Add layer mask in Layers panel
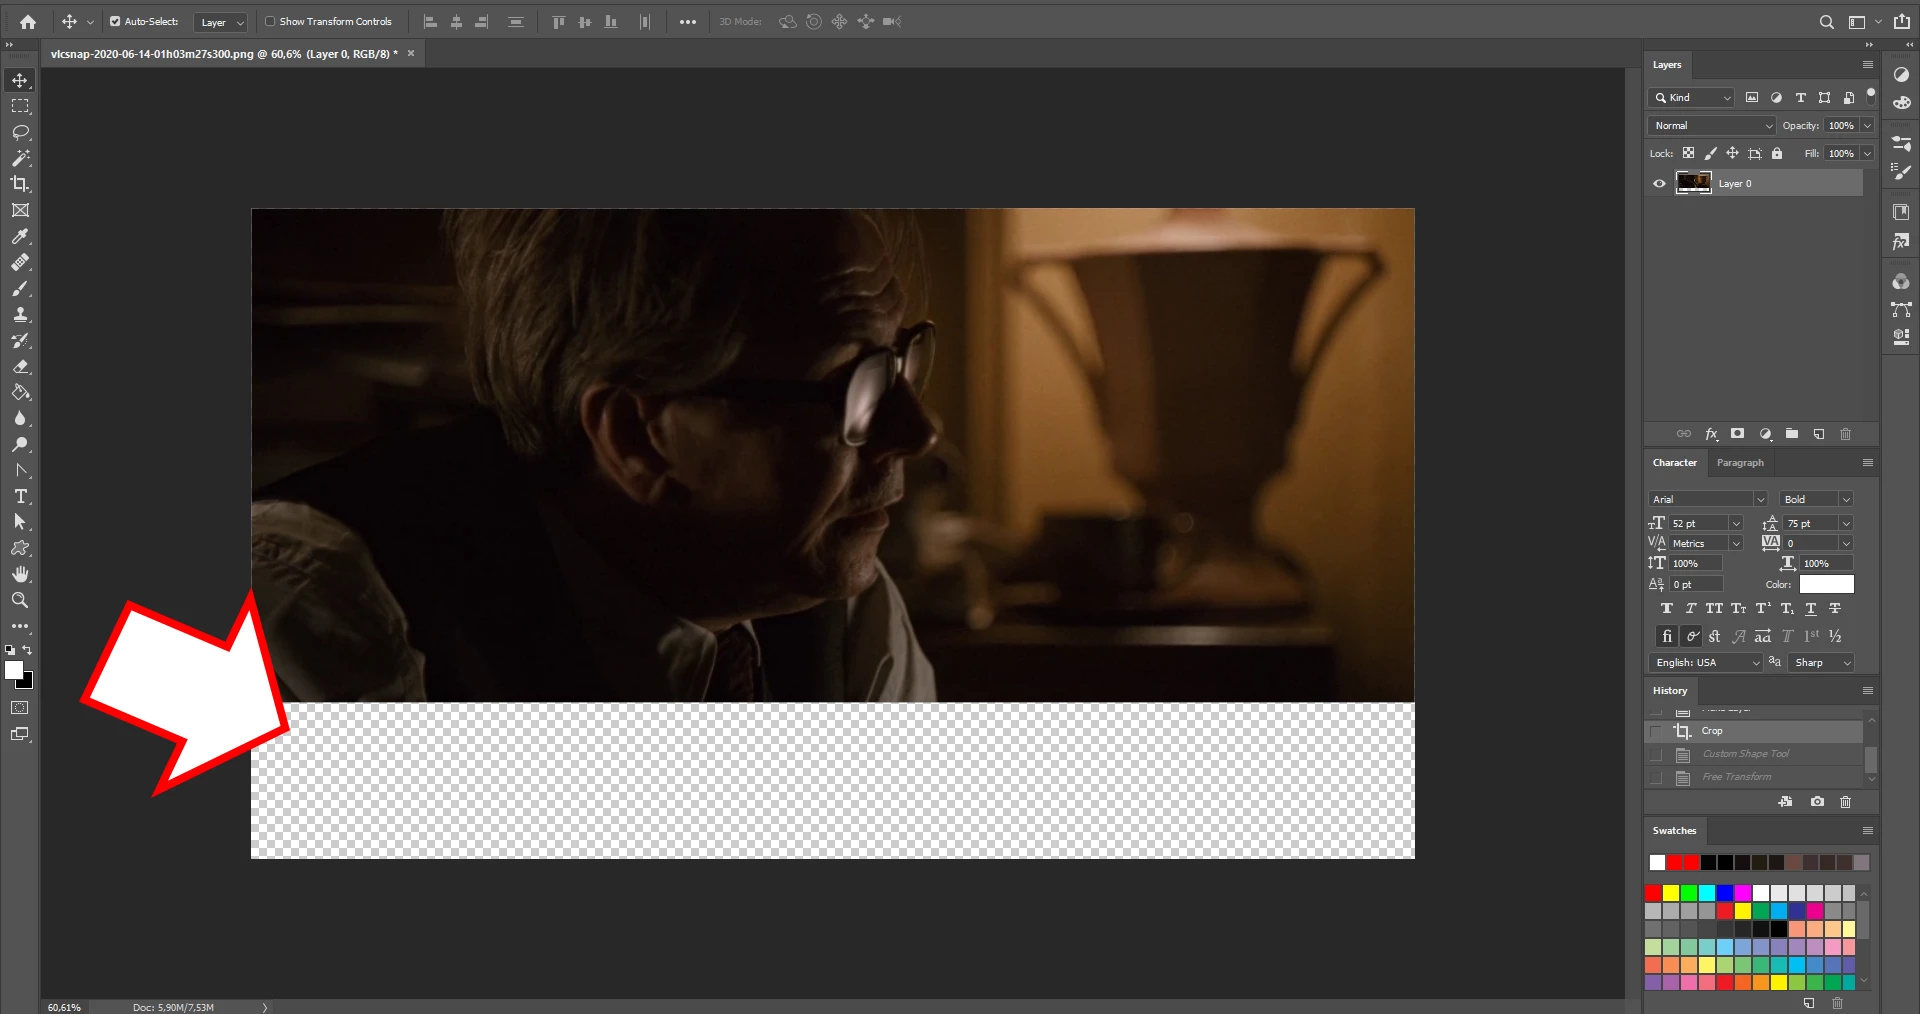Viewport: 1920px width, 1014px height. [1738, 434]
